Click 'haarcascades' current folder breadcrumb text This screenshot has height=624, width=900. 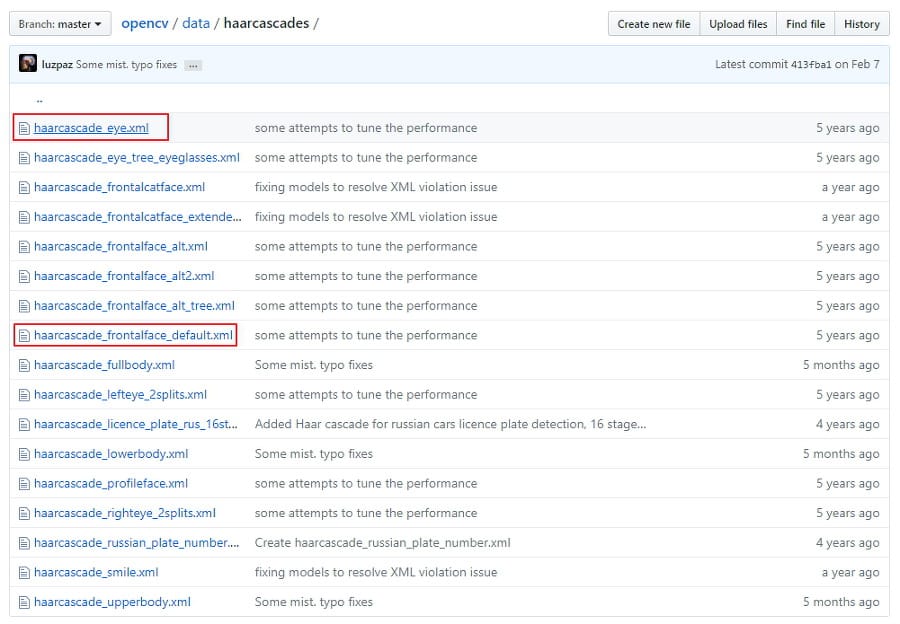(266, 24)
